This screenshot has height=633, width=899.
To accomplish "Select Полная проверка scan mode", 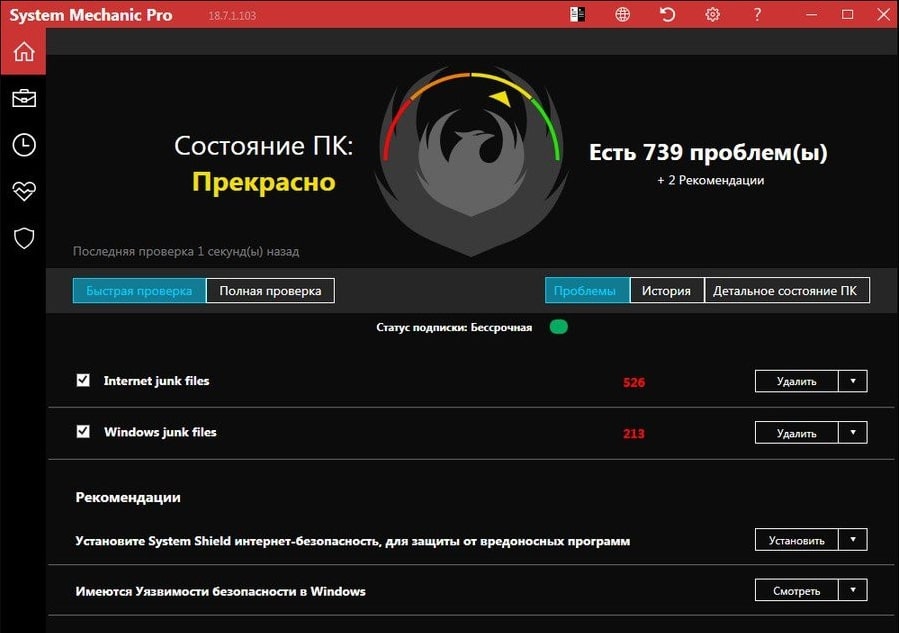I will [x=270, y=291].
